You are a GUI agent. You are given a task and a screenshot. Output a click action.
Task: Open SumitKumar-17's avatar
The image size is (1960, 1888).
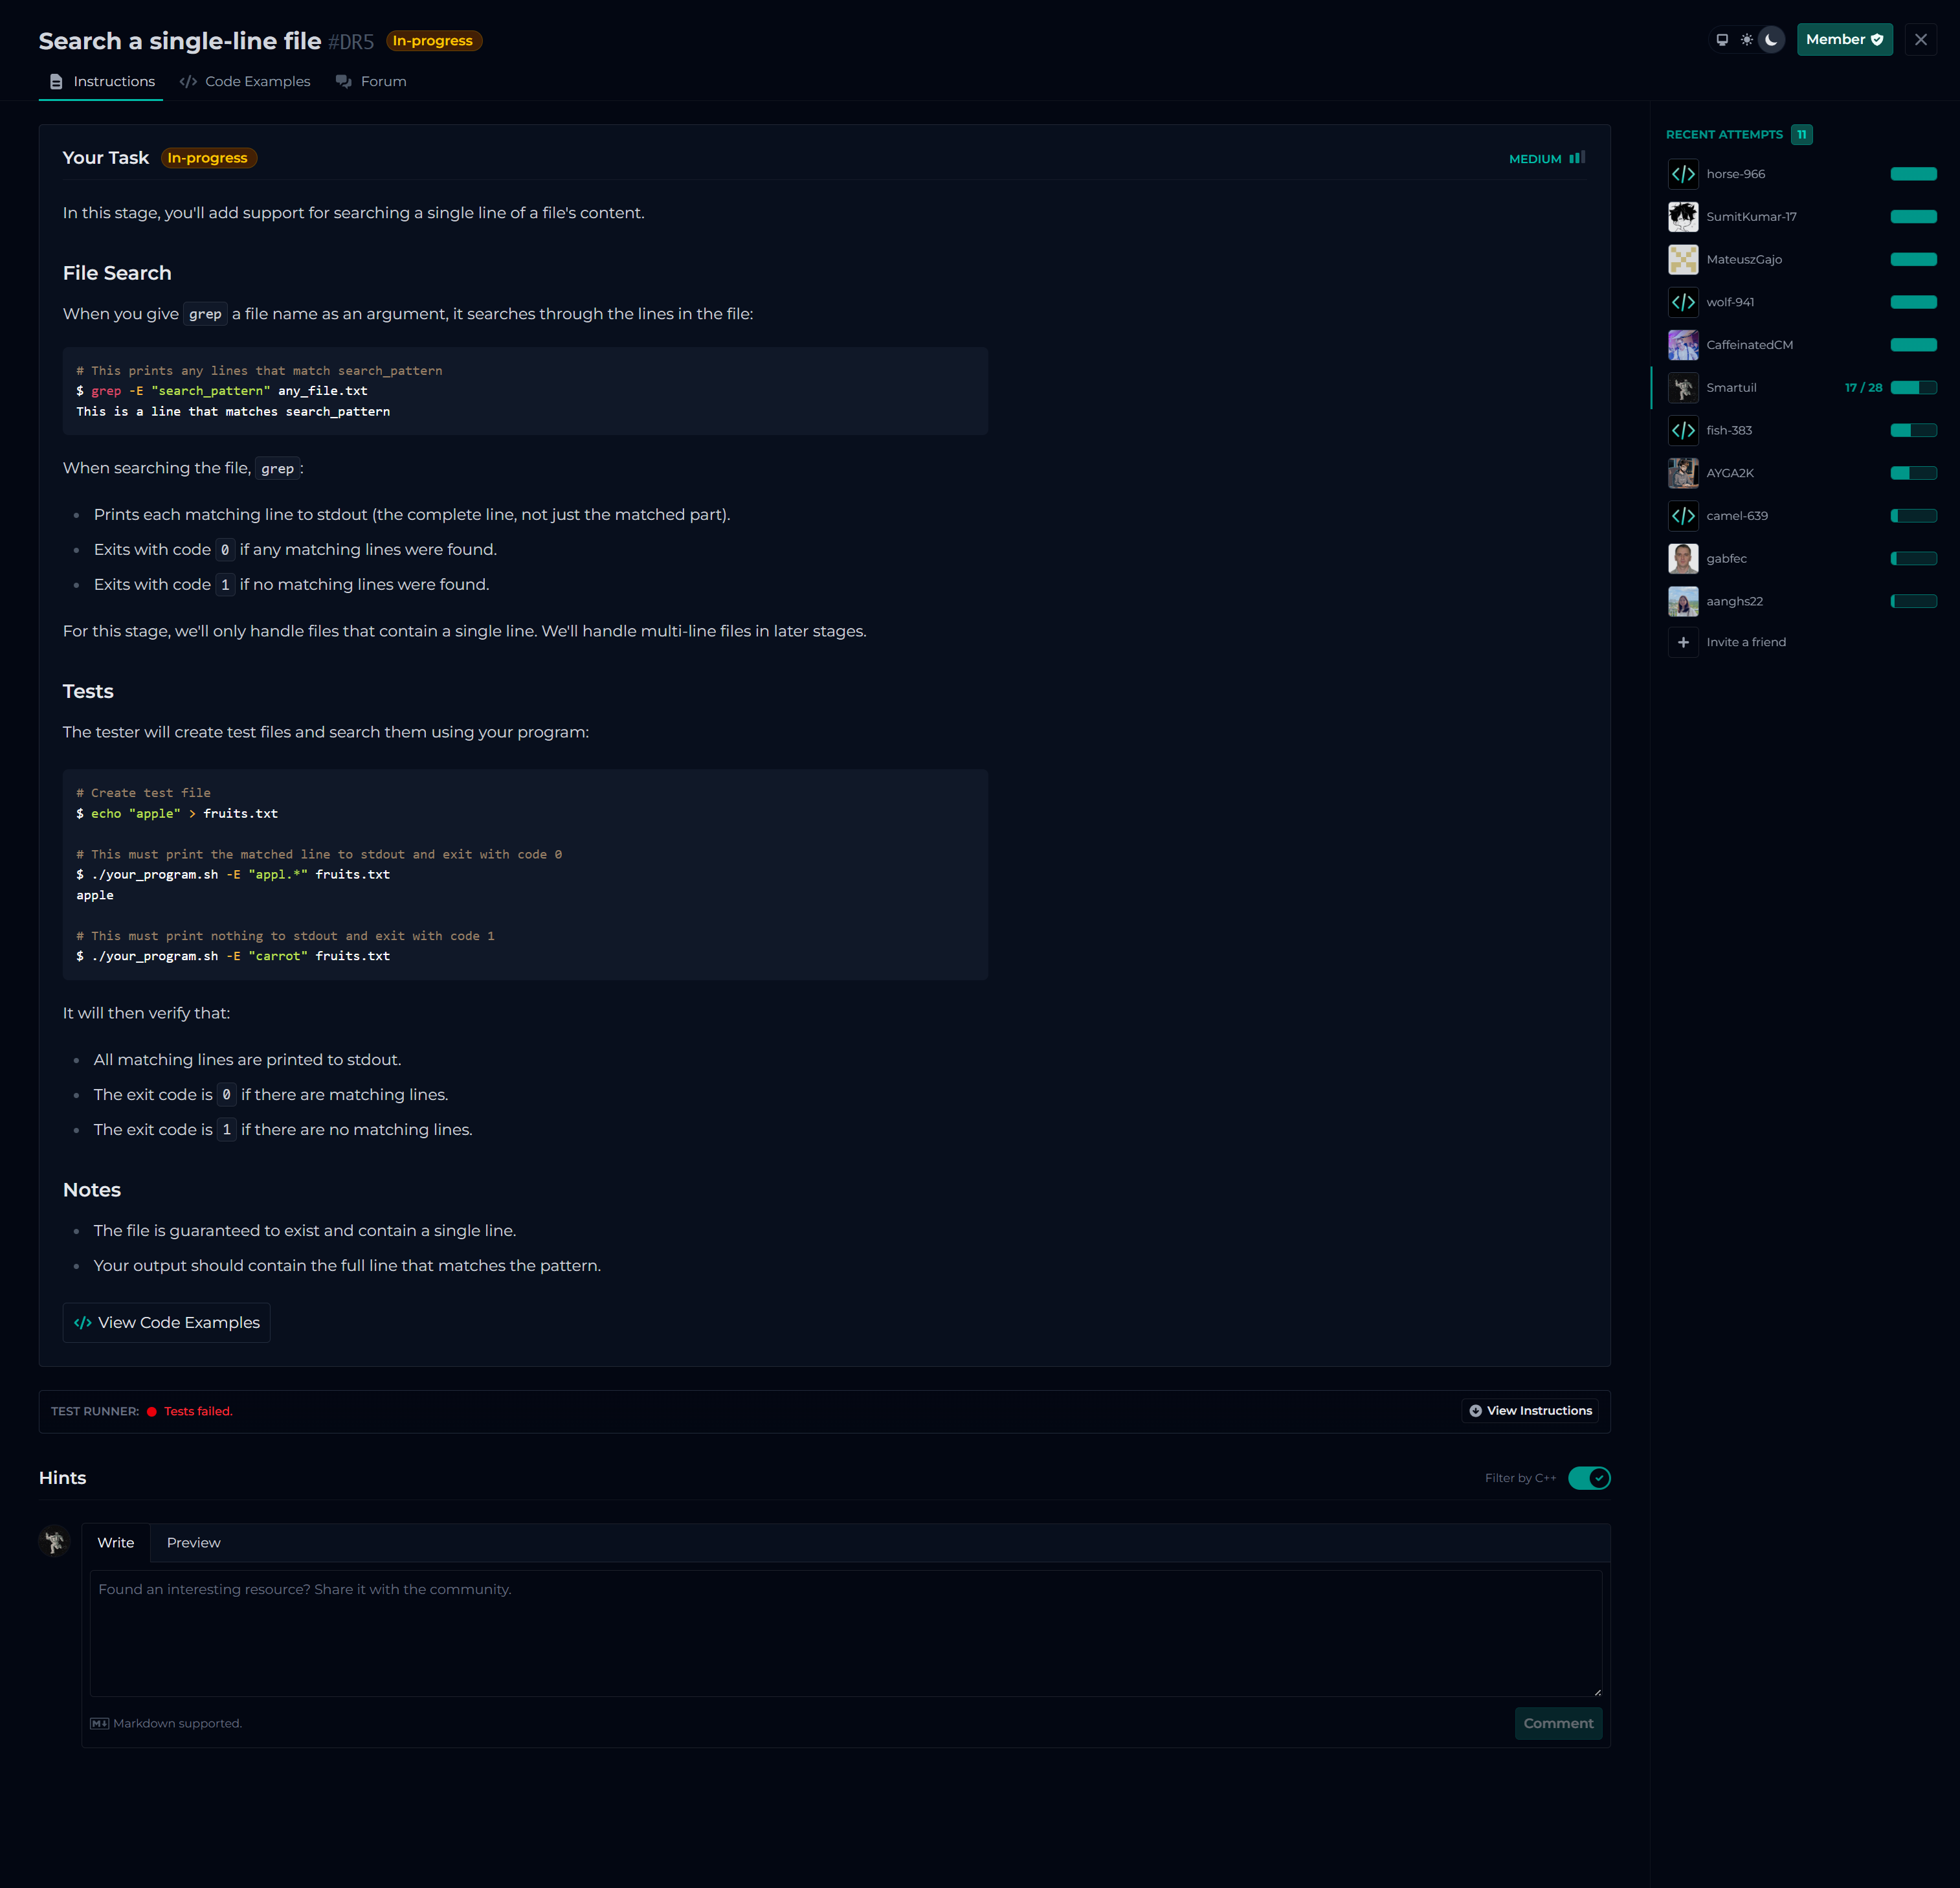point(1683,217)
